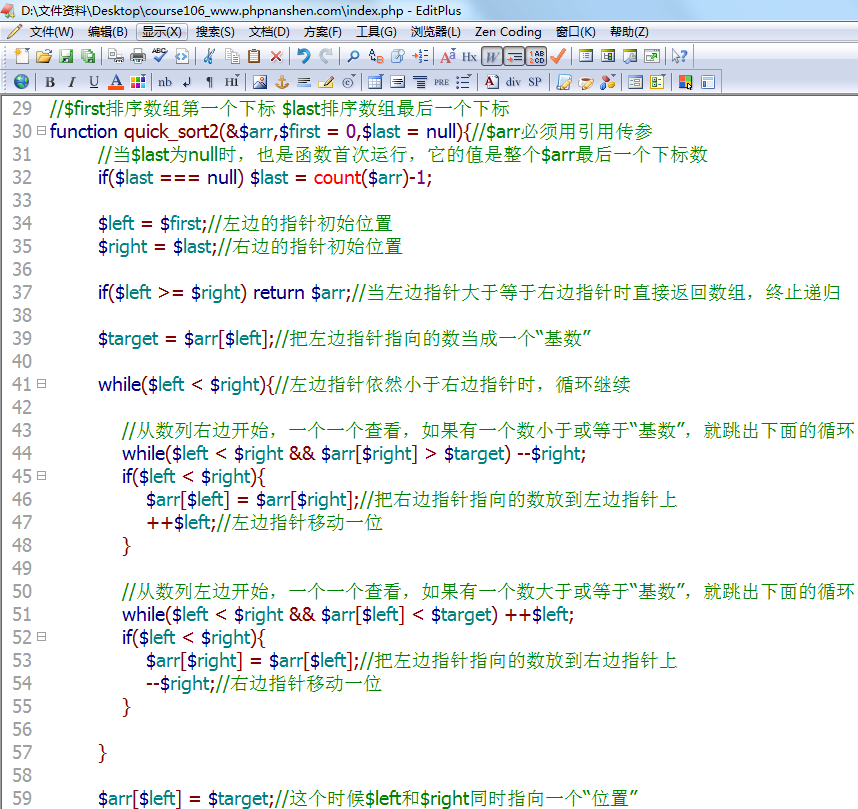Image resolution: width=858 pixels, height=809 pixels.
Task: Open the Zen Coding menu
Action: [x=508, y=32]
